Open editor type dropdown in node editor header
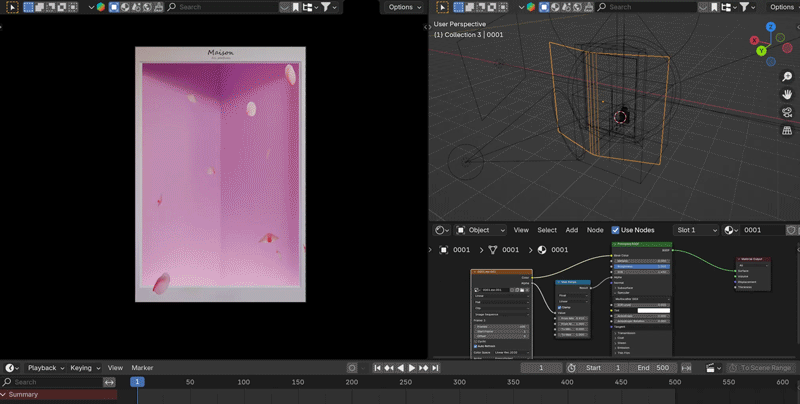This screenshot has height=404, width=800. tap(441, 230)
